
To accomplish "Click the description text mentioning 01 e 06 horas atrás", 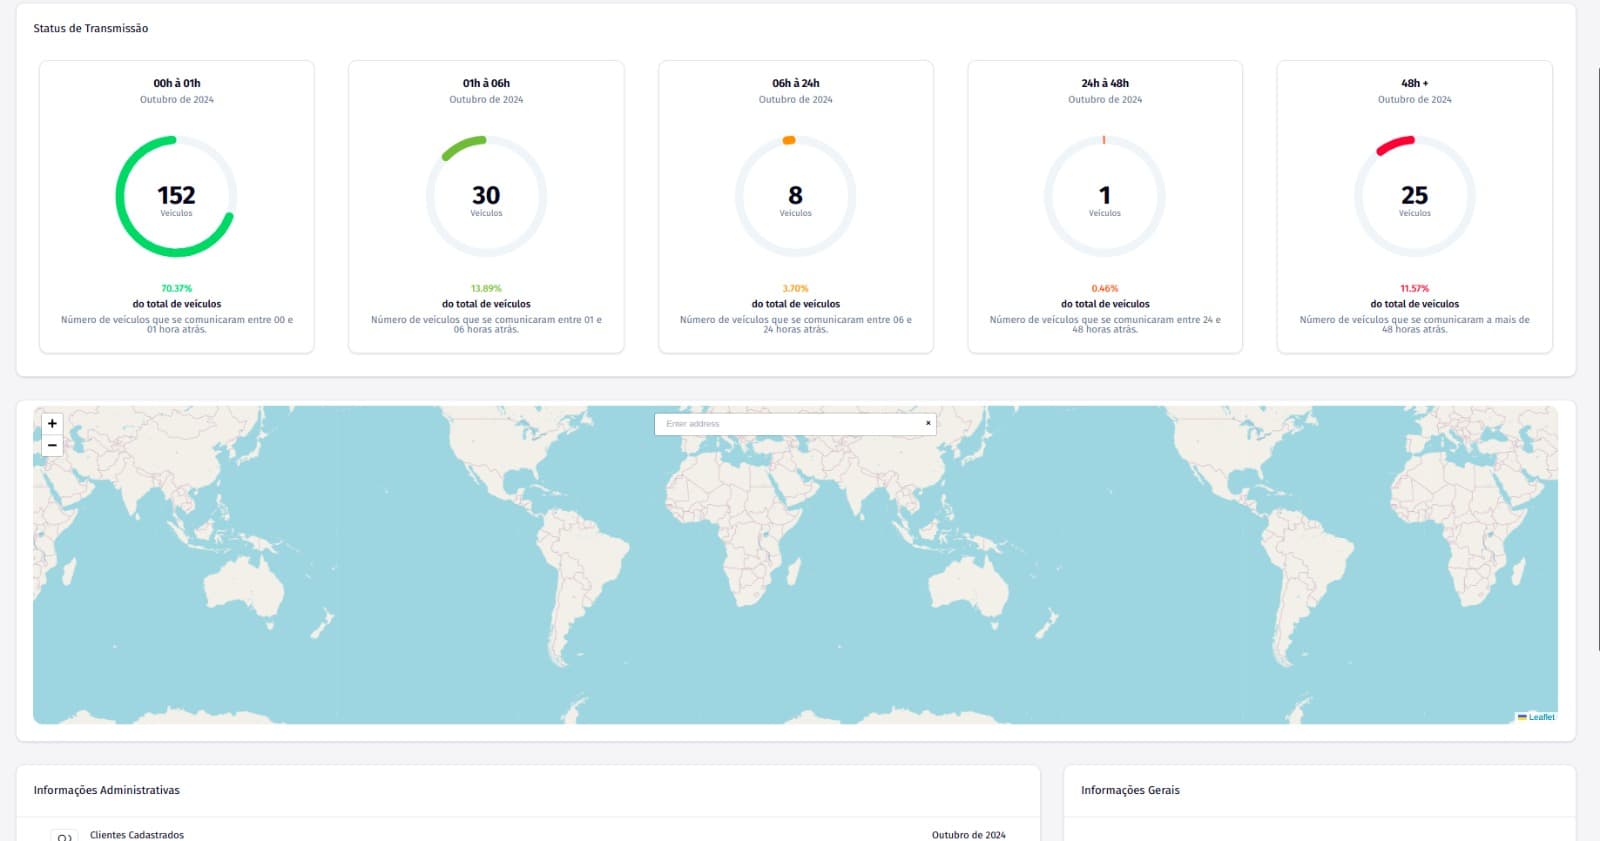I will (486, 324).
